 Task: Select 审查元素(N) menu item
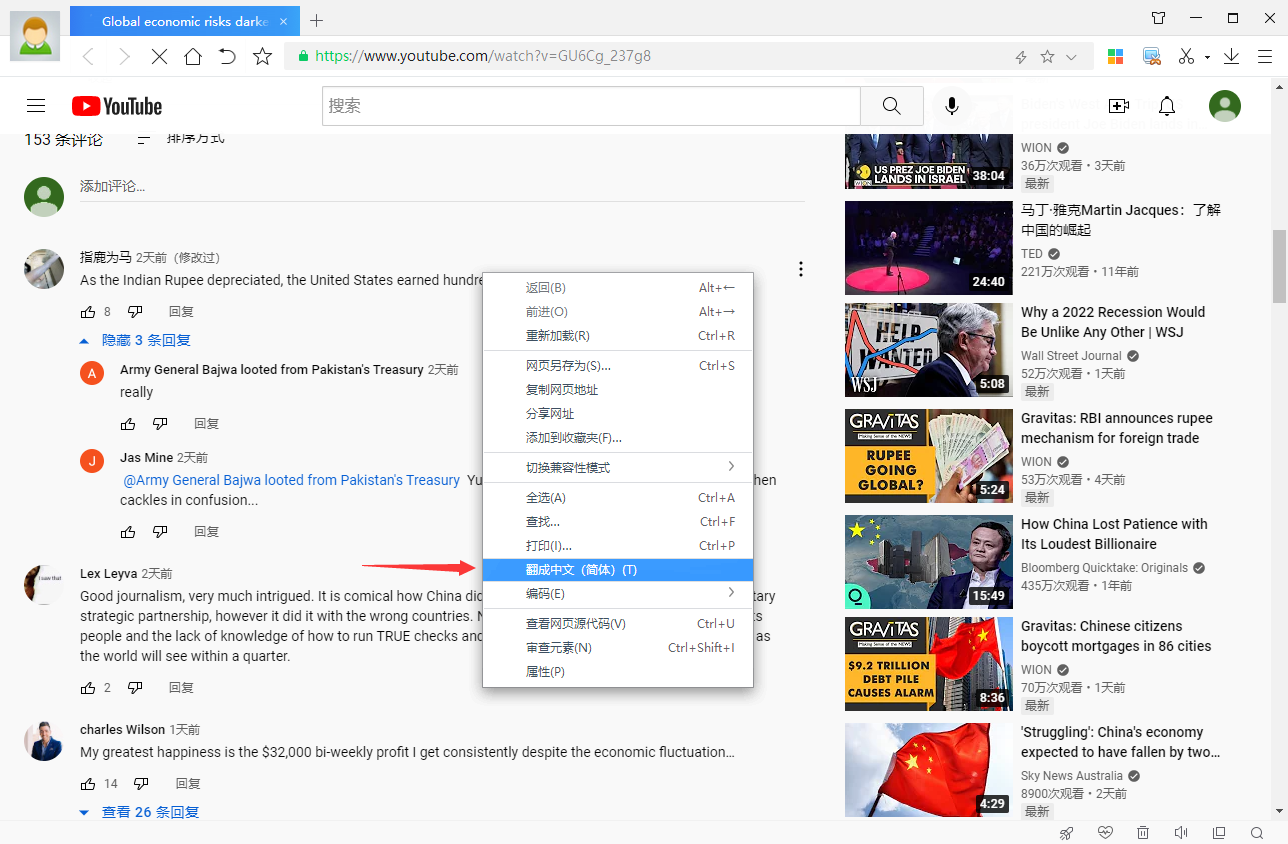[618, 648]
